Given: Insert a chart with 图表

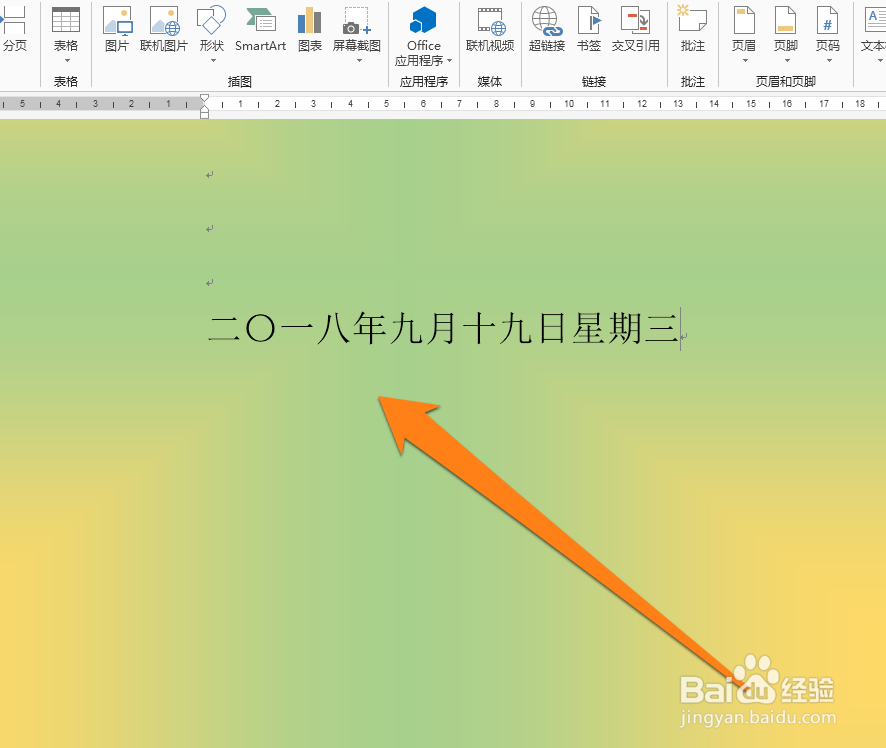Looking at the screenshot, I should (310, 29).
